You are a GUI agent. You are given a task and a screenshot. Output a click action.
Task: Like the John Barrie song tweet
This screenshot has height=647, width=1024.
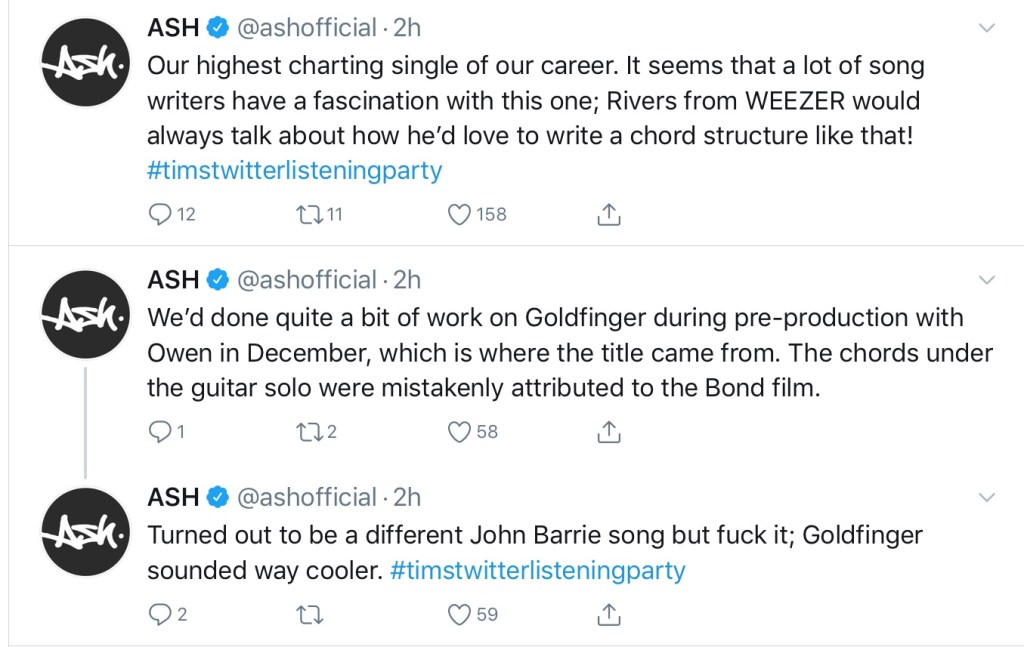459,614
